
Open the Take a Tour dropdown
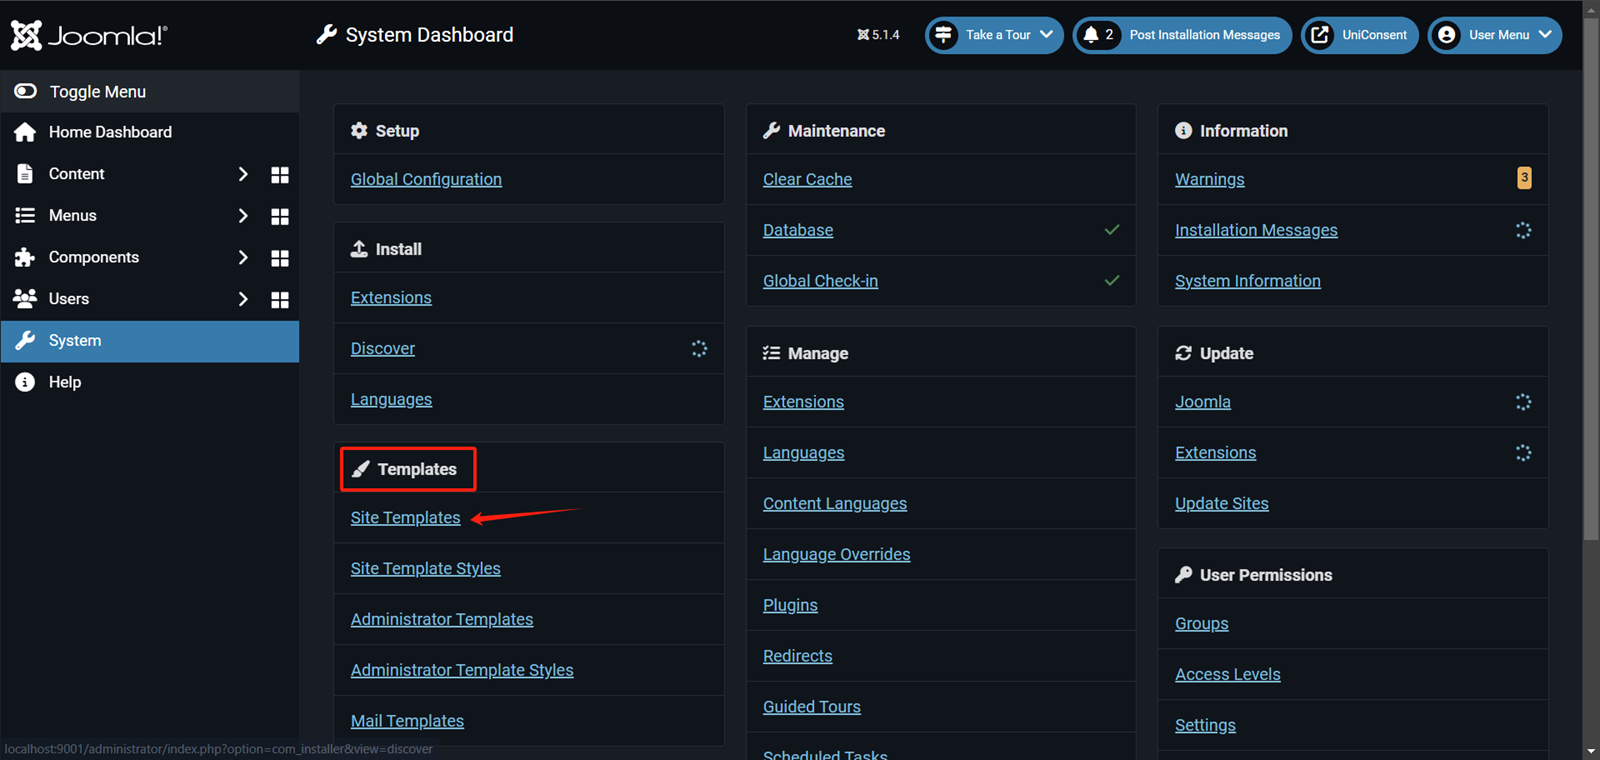[x=994, y=35]
